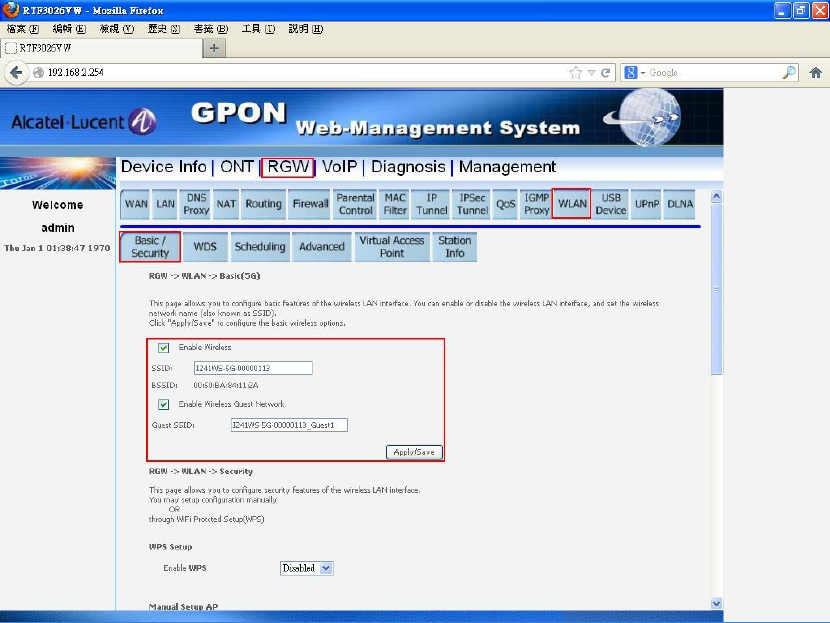Screen dimensions: 830x623
Task: Select the IP Tunnel tab
Action: coord(431,204)
